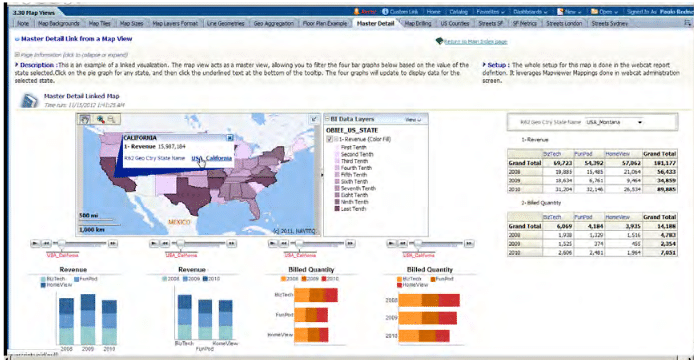Click previous on slider above BizTech-legend Revenue chart
The image size is (694, 360).
tap(46, 244)
